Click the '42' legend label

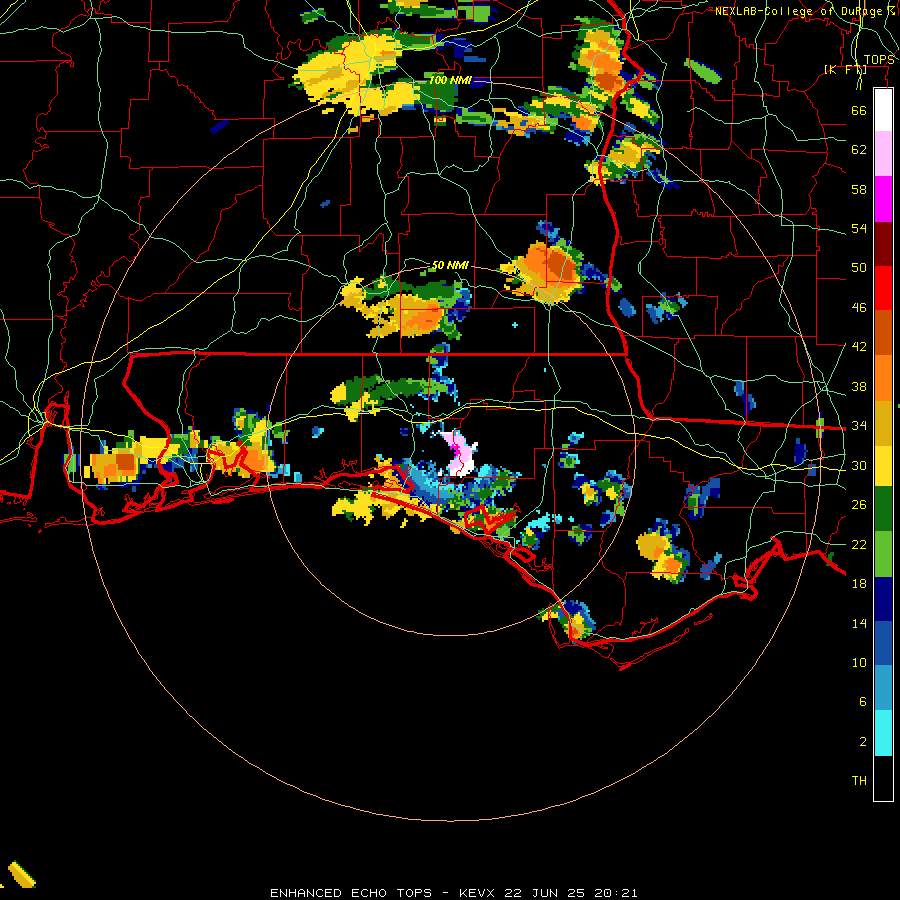pyautogui.click(x=859, y=347)
